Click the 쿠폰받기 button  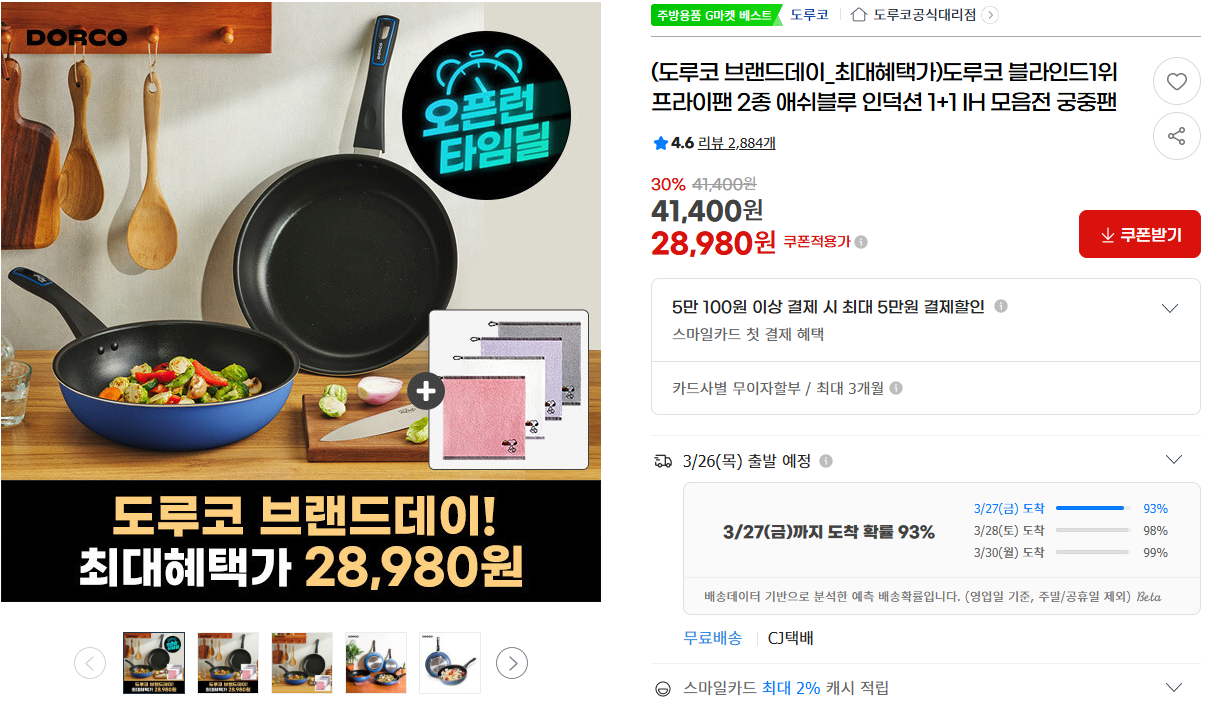point(1140,235)
